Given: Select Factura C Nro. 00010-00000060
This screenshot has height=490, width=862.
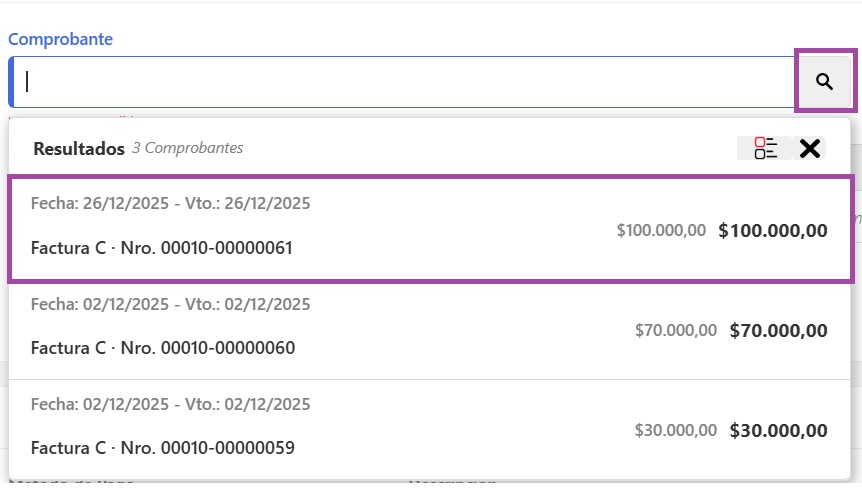Looking at the screenshot, I should click(162, 348).
